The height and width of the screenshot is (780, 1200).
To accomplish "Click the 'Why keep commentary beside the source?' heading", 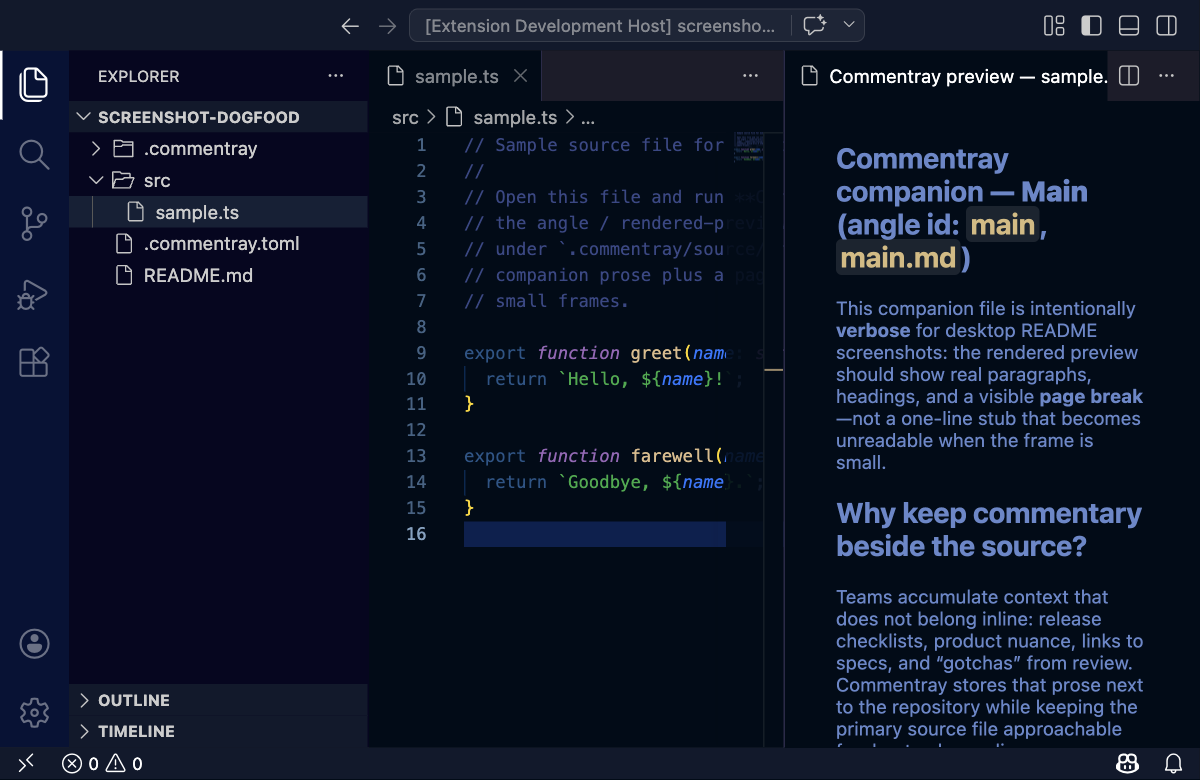I will pyautogui.click(x=988, y=530).
